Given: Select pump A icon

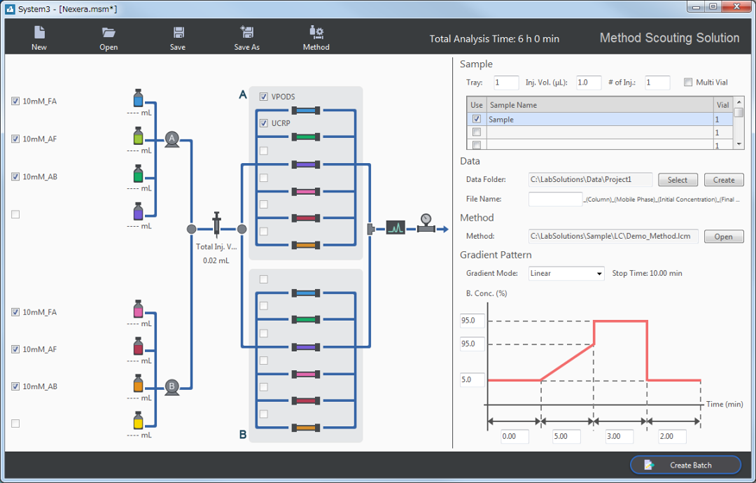Looking at the screenshot, I should tap(172, 138).
